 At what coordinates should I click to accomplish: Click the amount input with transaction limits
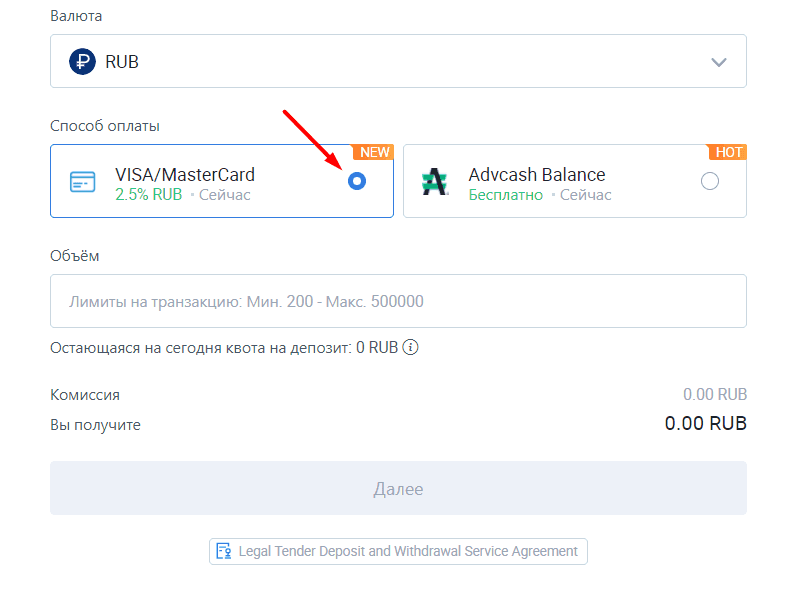click(x=398, y=301)
